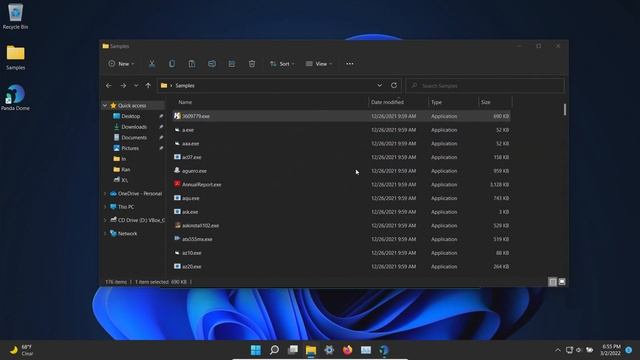
Task: Open Recycle Bin on the desktop
Action: click(16, 17)
